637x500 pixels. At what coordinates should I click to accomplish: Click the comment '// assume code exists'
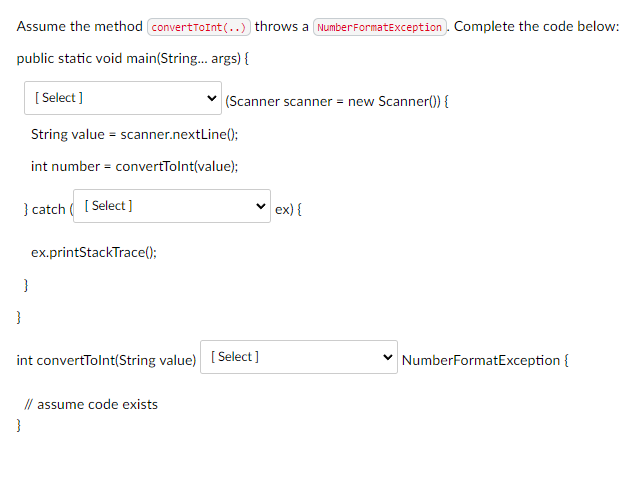pyautogui.click(x=91, y=404)
